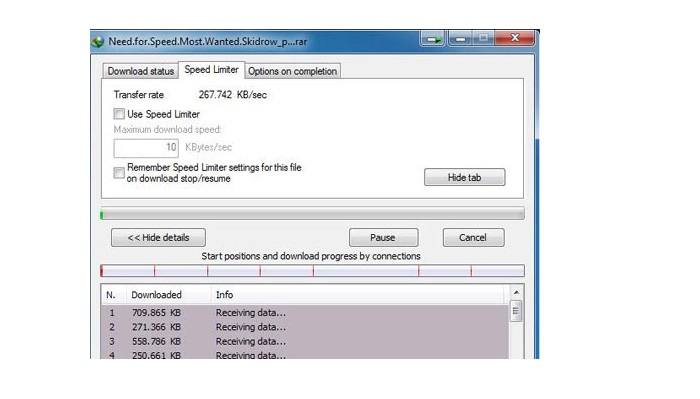Minimize the download window
The image size is (700, 399).
pyautogui.click(x=460, y=39)
